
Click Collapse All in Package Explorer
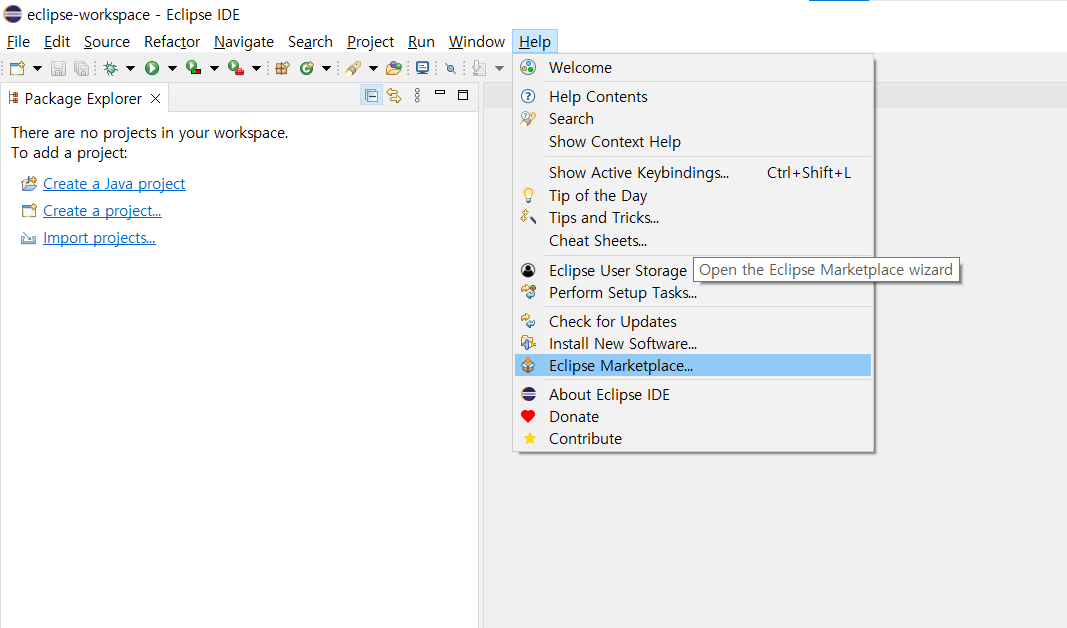(372, 96)
